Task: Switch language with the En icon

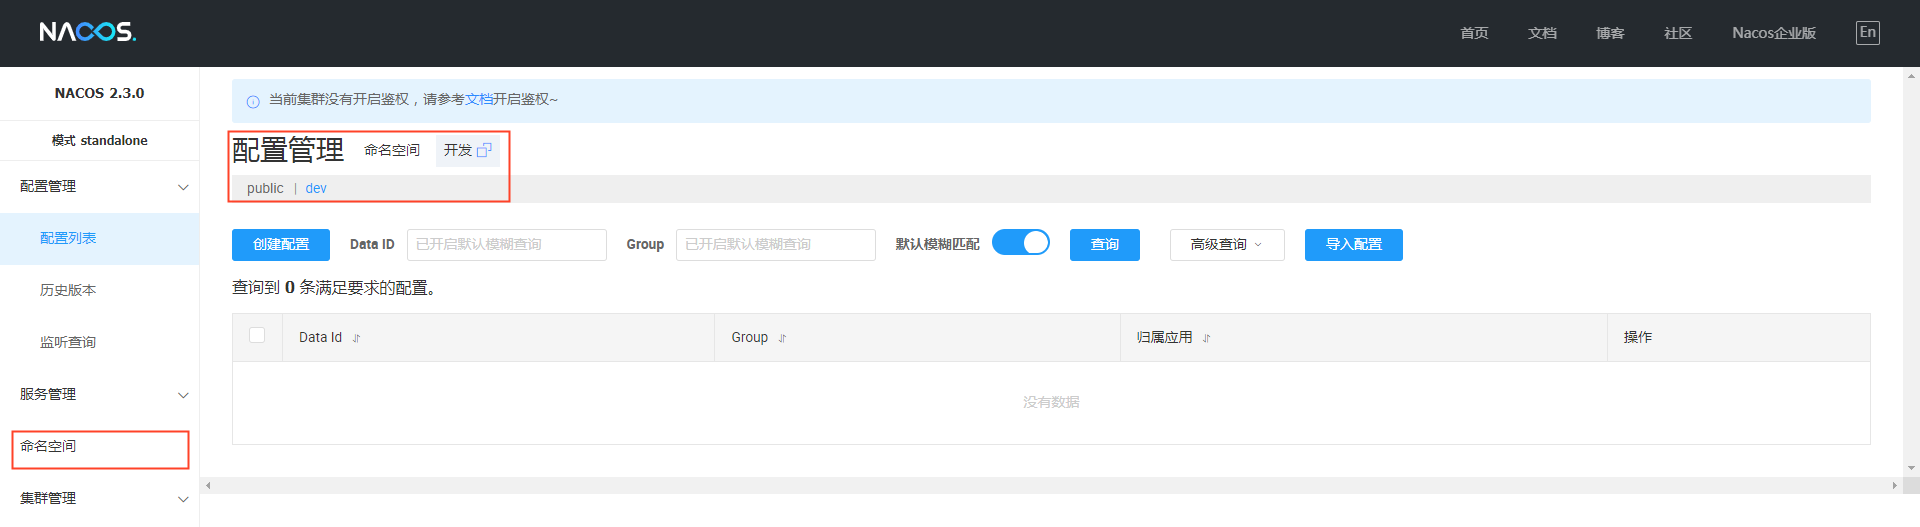Action: [x=1867, y=32]
